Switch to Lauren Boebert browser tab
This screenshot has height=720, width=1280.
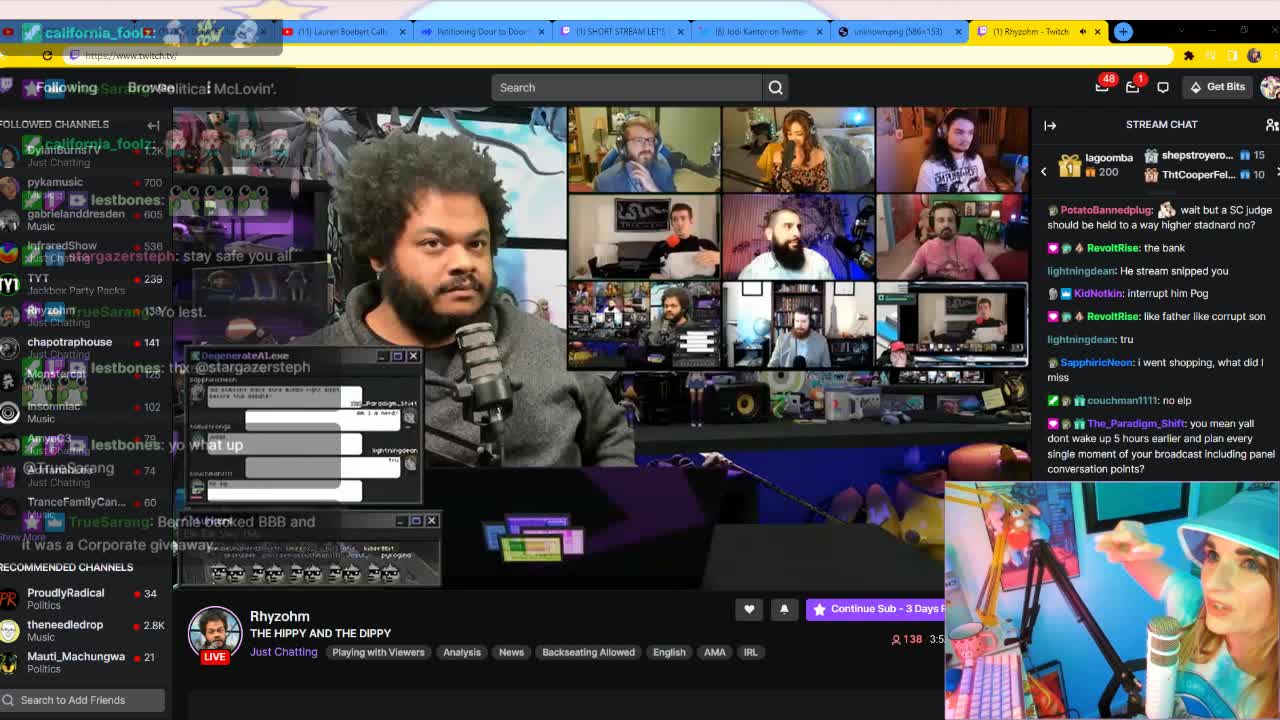342,31
